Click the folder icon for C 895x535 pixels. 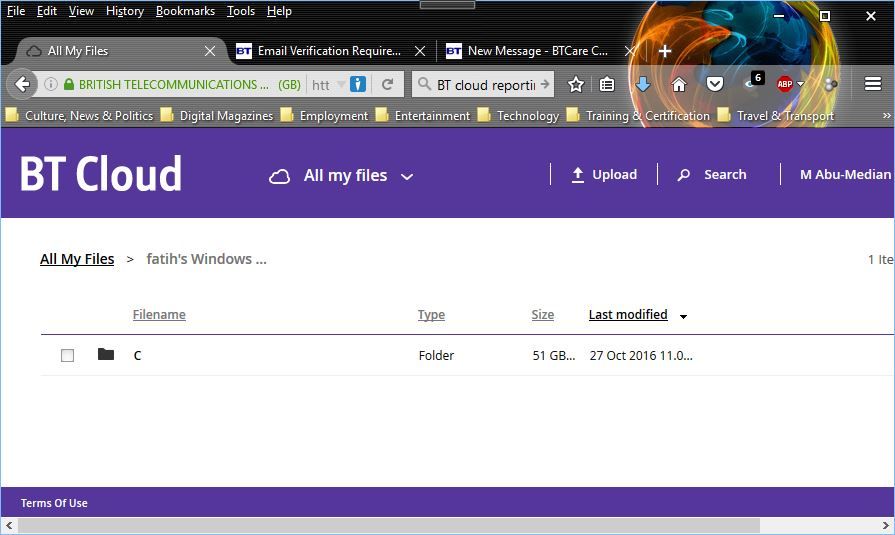point(106,355)
